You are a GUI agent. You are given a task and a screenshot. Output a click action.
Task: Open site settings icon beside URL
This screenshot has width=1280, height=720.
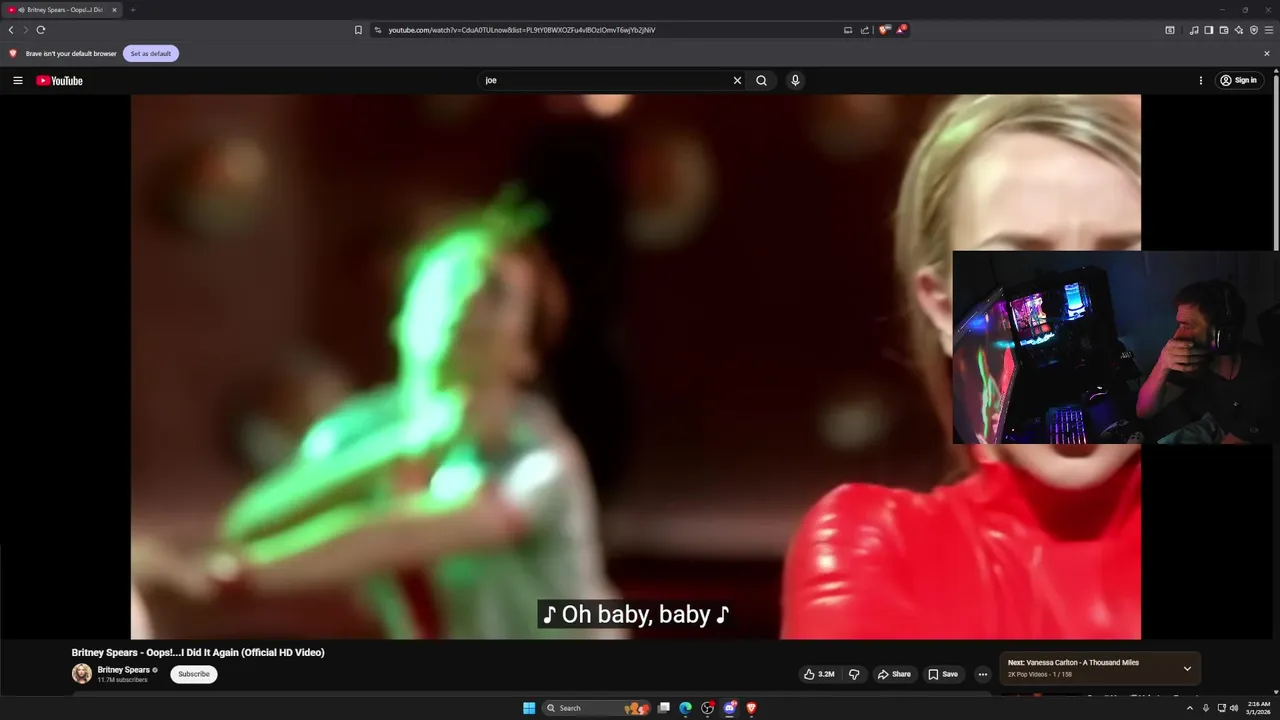(378, 30)
